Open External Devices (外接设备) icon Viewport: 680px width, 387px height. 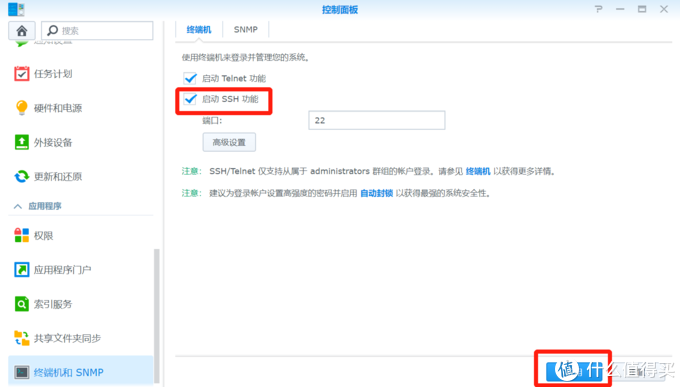[x=22, y=142]
